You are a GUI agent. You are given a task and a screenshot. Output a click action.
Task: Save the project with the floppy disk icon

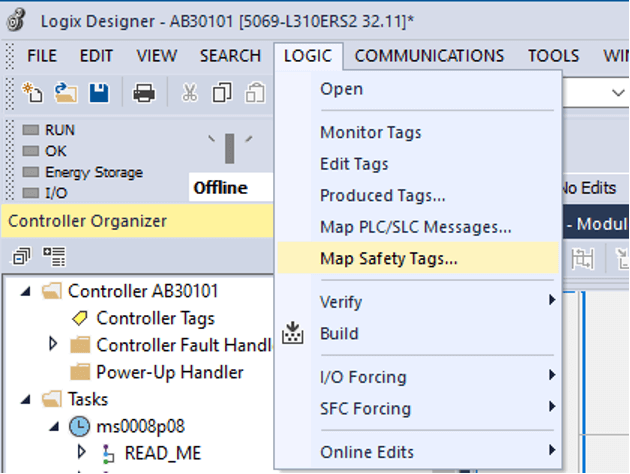click(99, 93)
